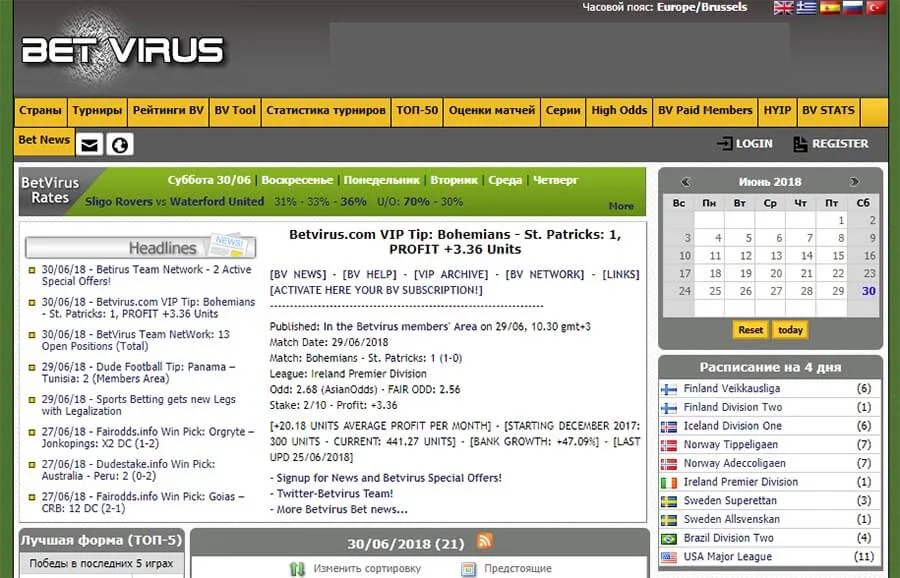Click calendar Reset button

(750, 330)
